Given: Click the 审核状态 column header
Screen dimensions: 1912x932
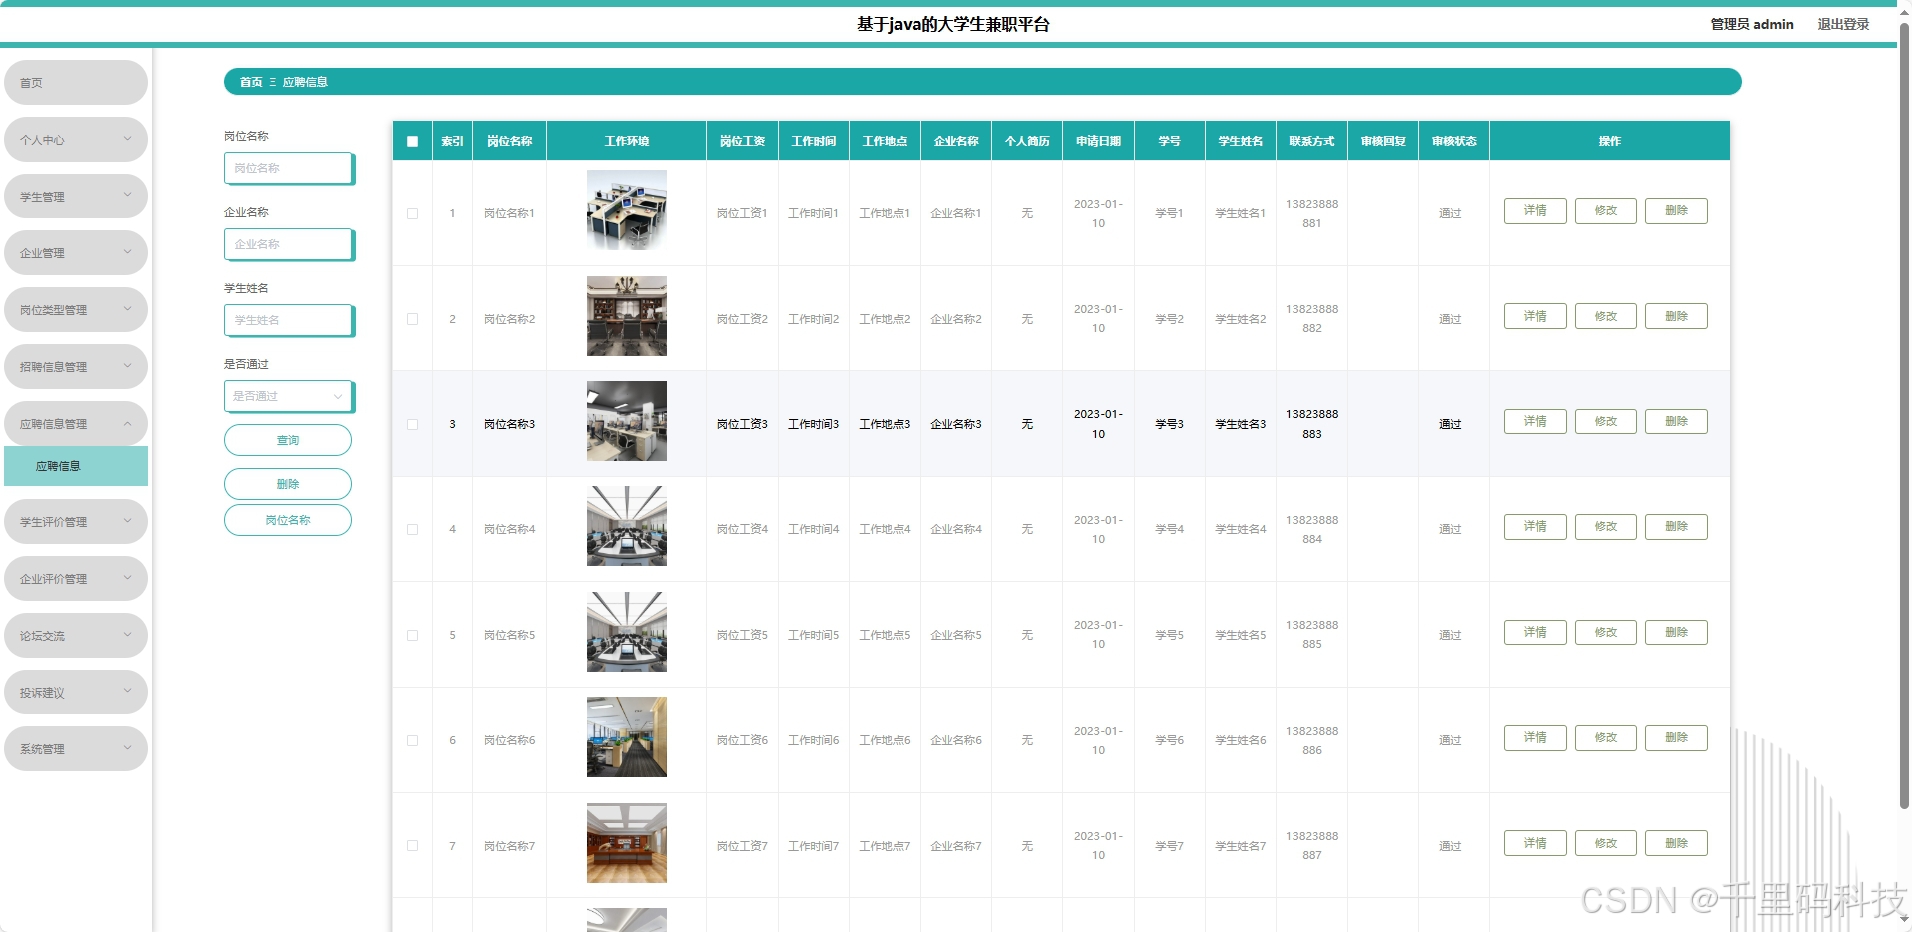Looking at the screenshot, I should click(1454, 141).
